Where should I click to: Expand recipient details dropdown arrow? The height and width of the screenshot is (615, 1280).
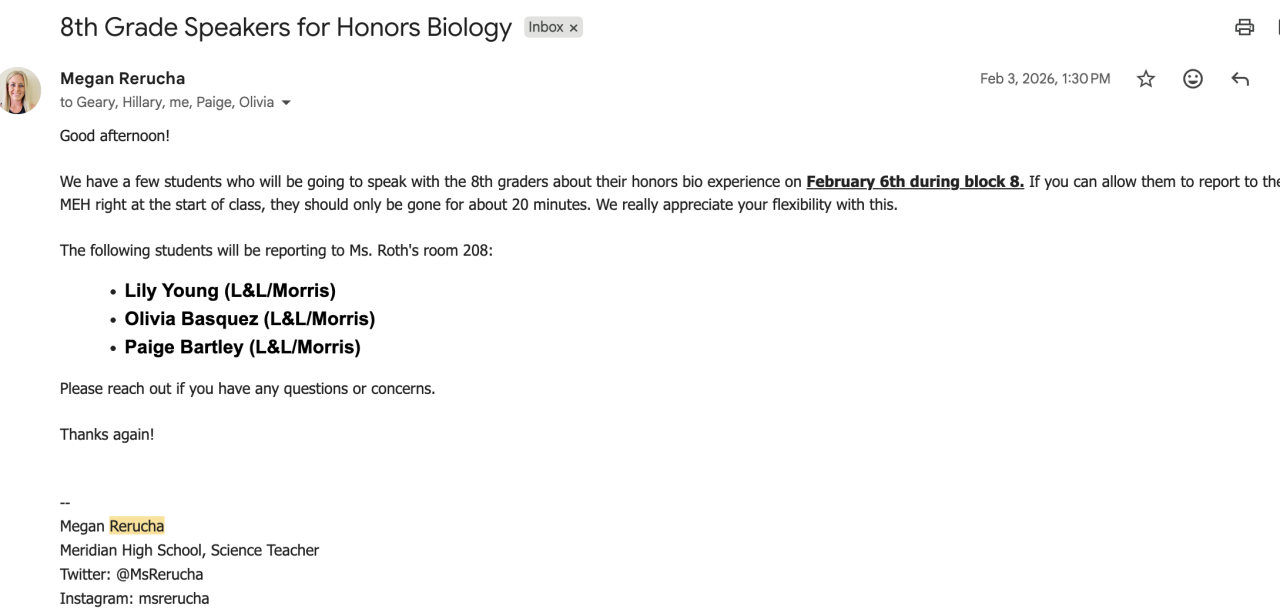point(287,103)
